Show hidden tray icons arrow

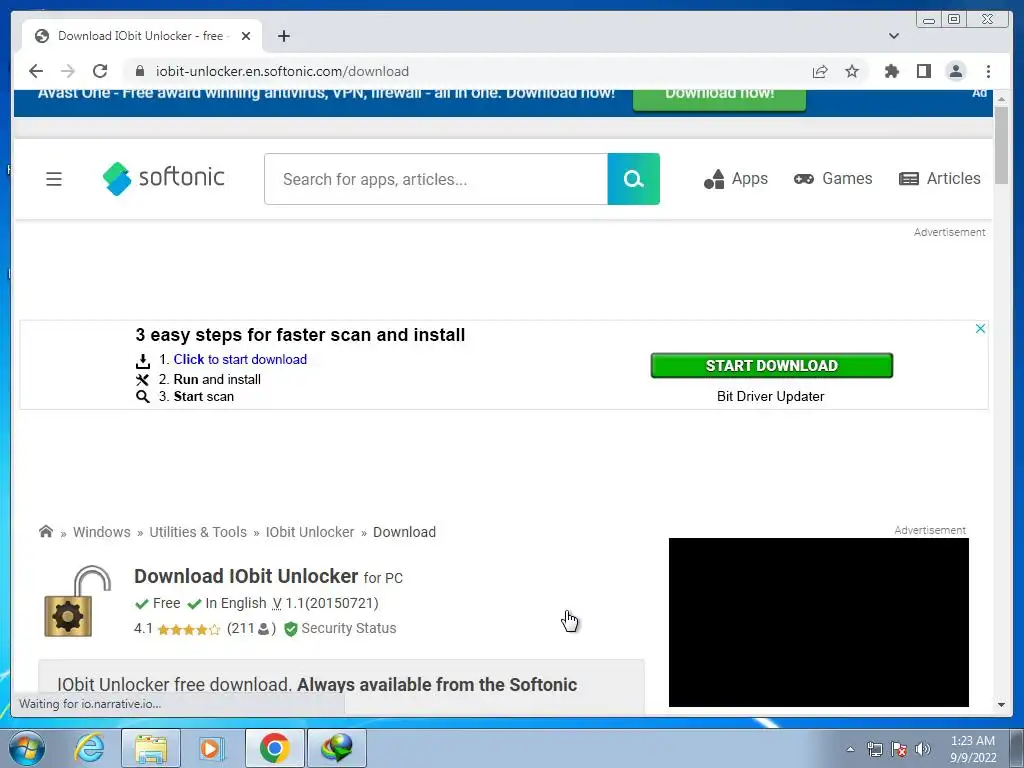(x=850, y=749)
